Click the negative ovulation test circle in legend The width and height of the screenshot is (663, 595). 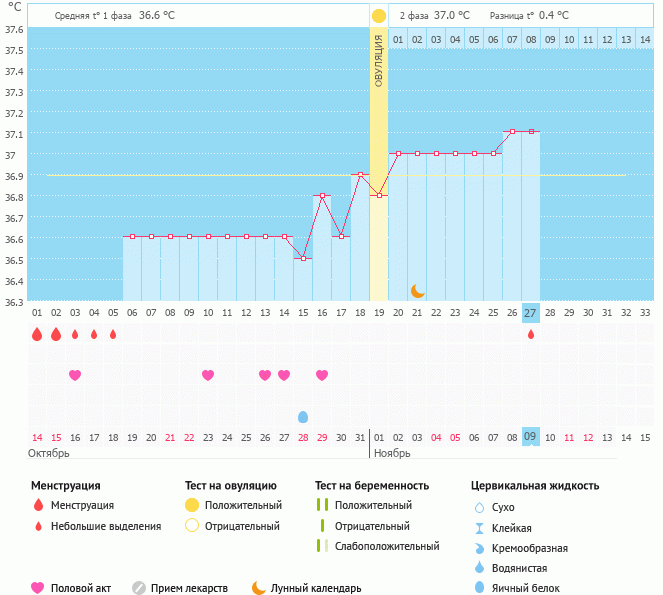tap(192, 526)
